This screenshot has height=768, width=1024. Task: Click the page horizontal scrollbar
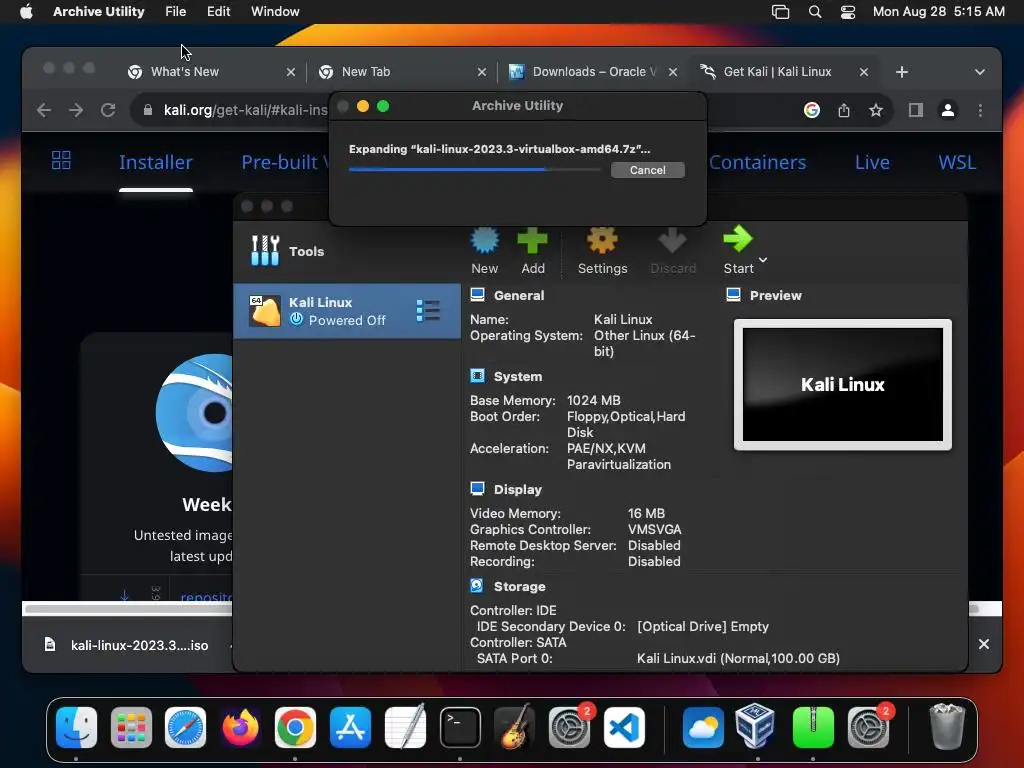click(x=128, y=609)
